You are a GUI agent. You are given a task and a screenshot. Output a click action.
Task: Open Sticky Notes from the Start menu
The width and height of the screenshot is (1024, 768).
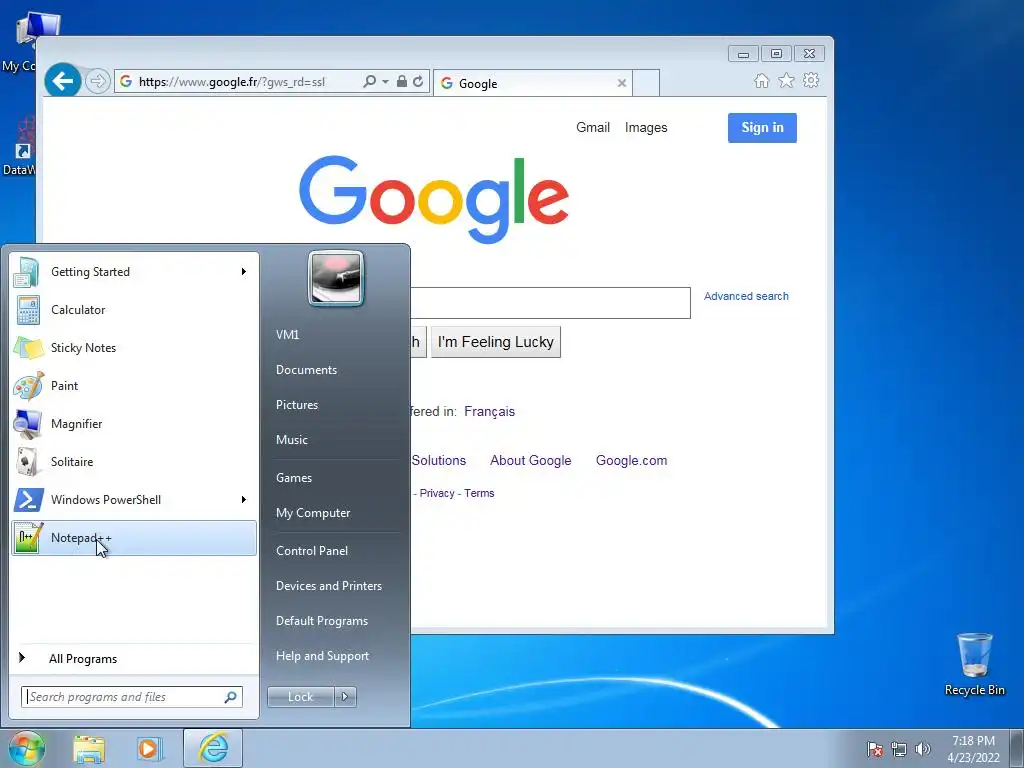pos(134,347)
